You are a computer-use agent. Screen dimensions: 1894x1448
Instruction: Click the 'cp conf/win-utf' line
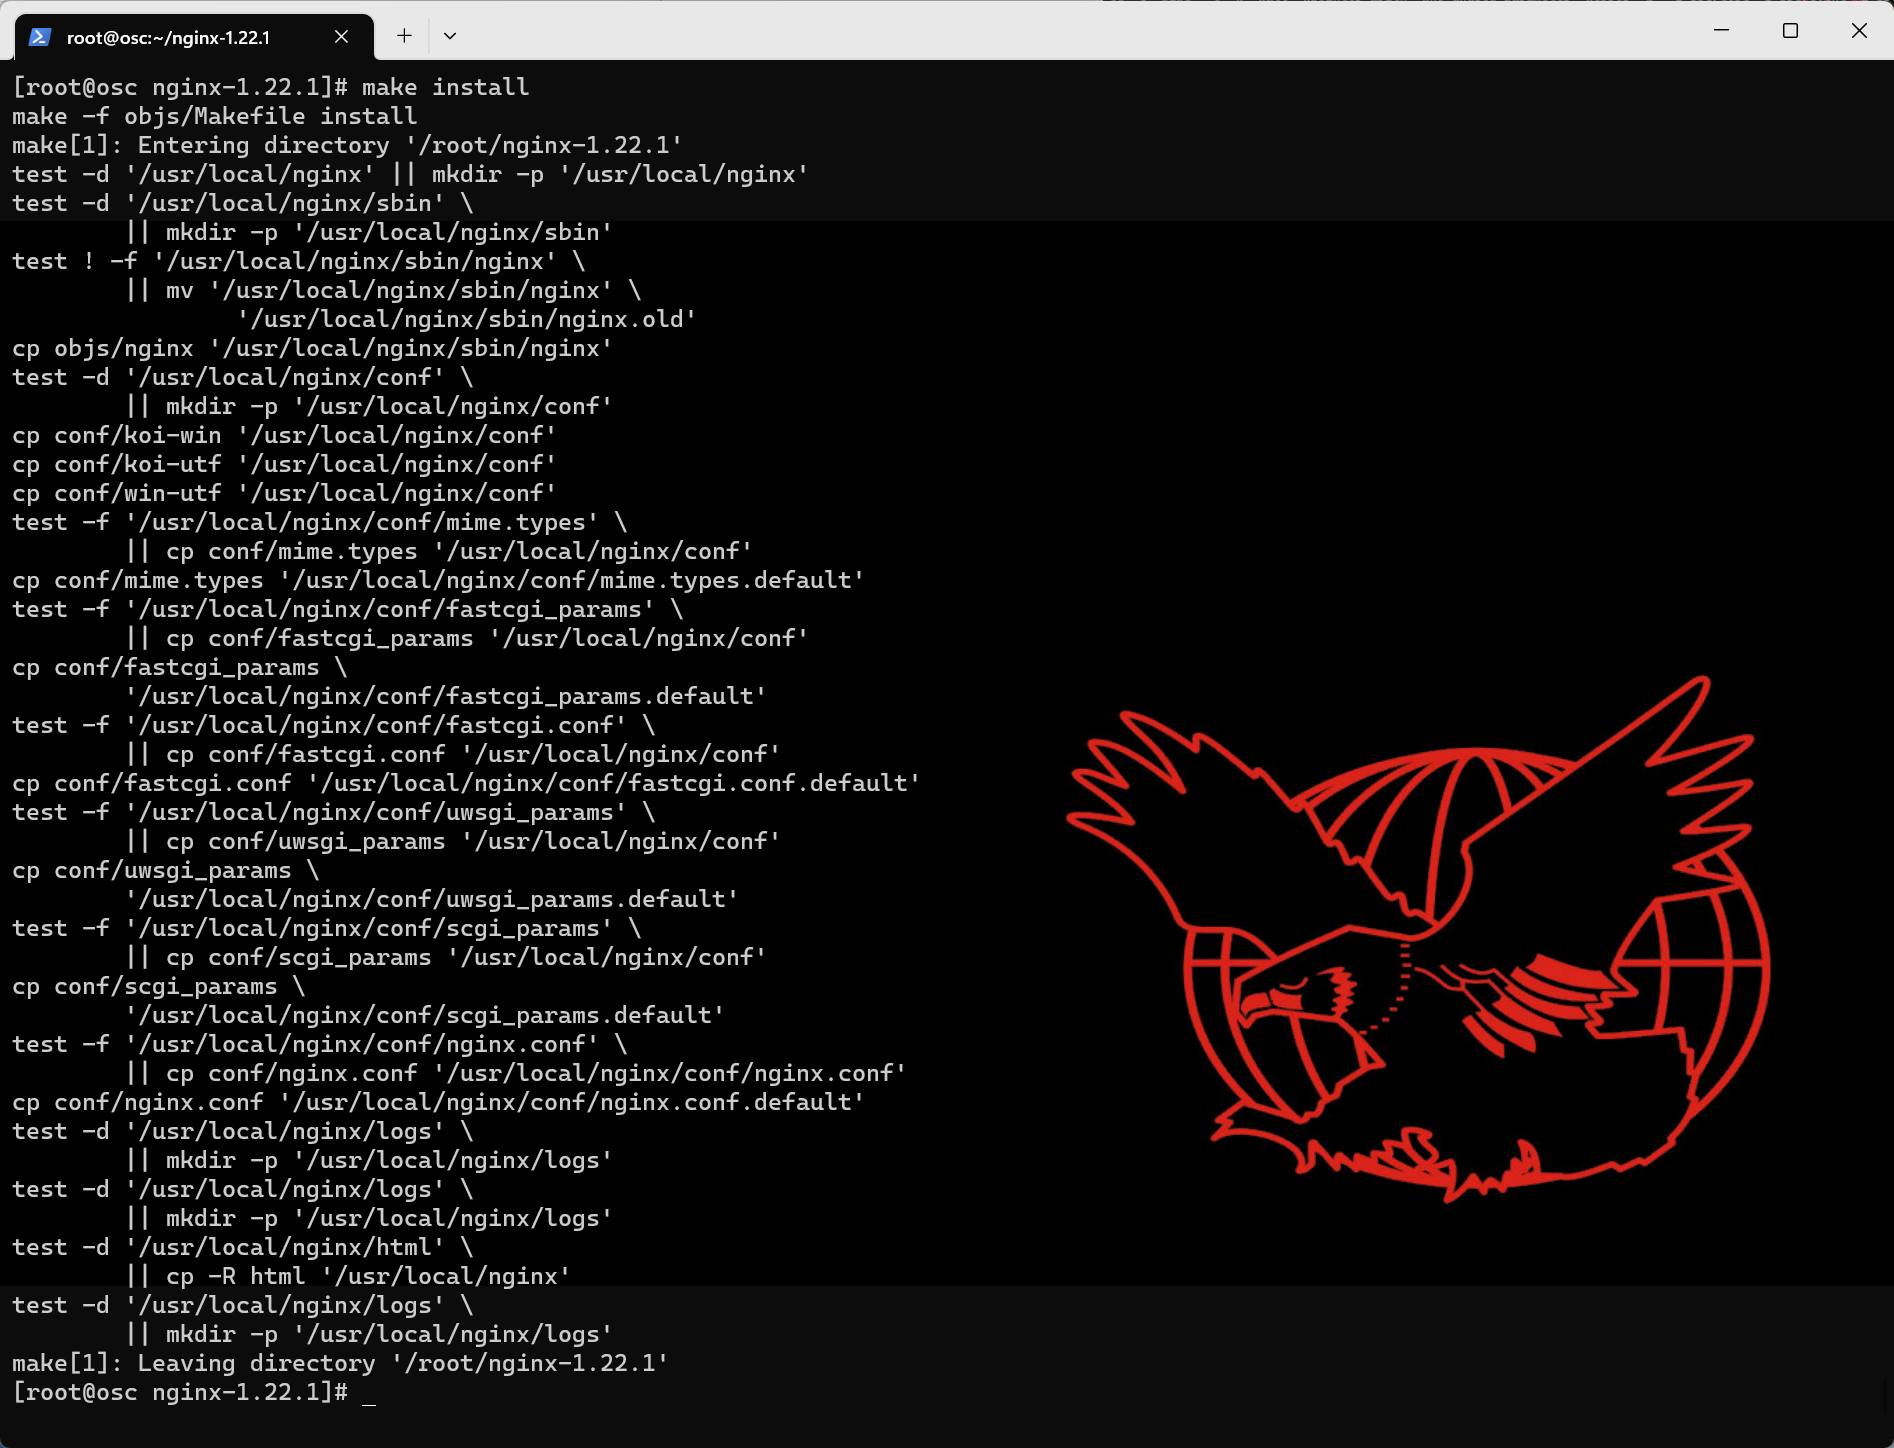[x=284, y=493]
